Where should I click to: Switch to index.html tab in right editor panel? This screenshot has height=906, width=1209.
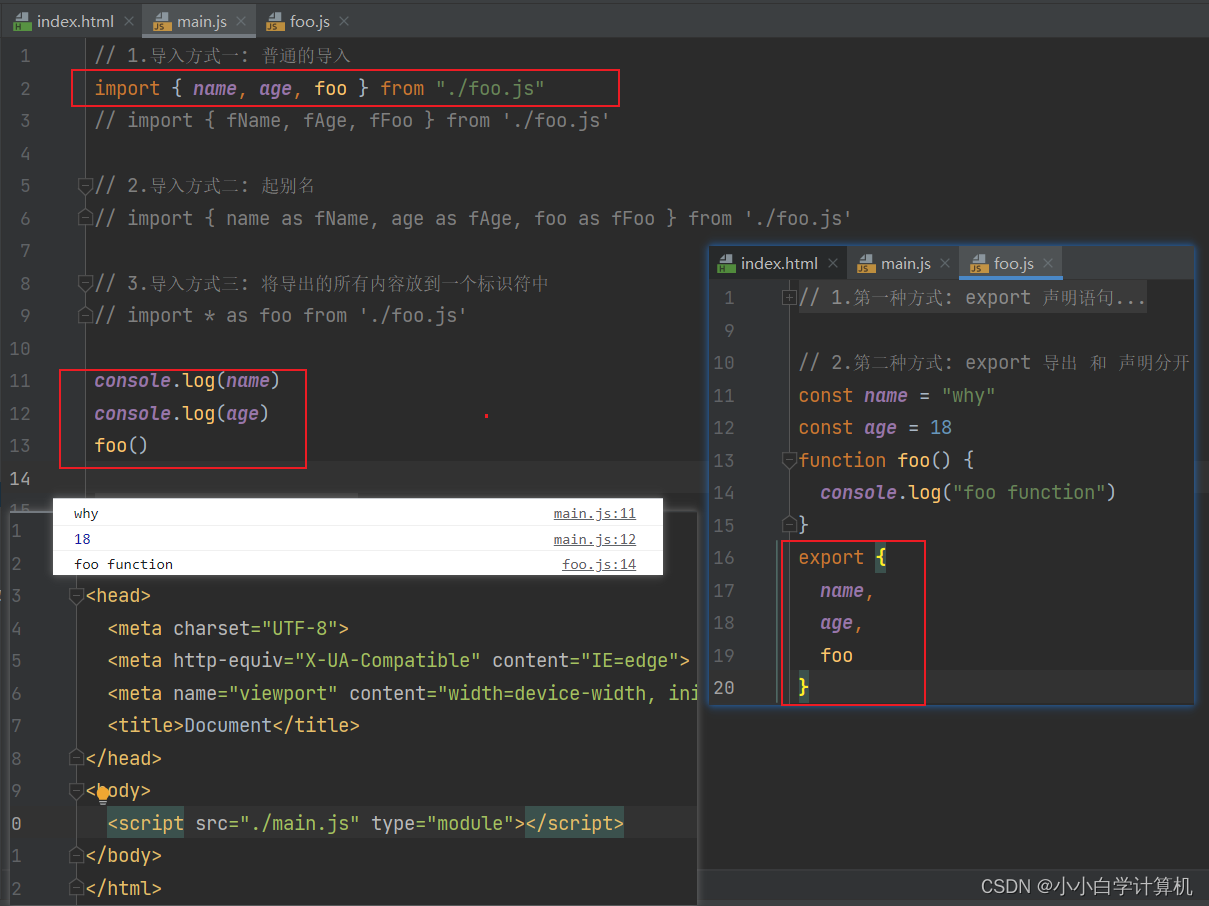776,264
